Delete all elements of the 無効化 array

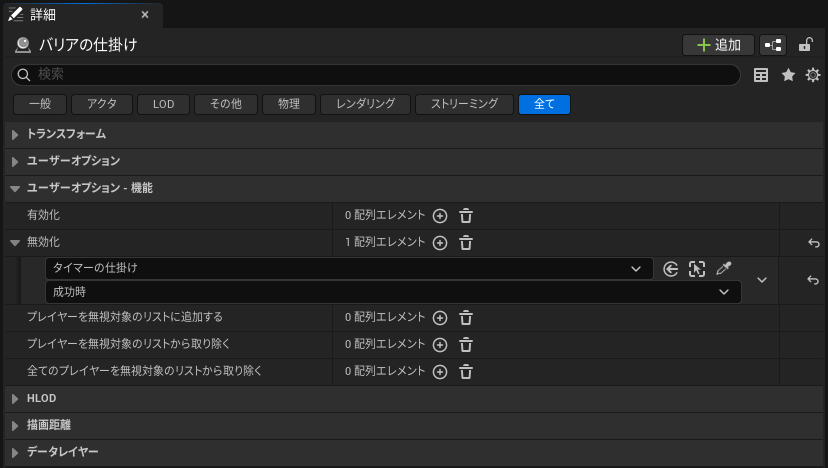pos(465,242)
